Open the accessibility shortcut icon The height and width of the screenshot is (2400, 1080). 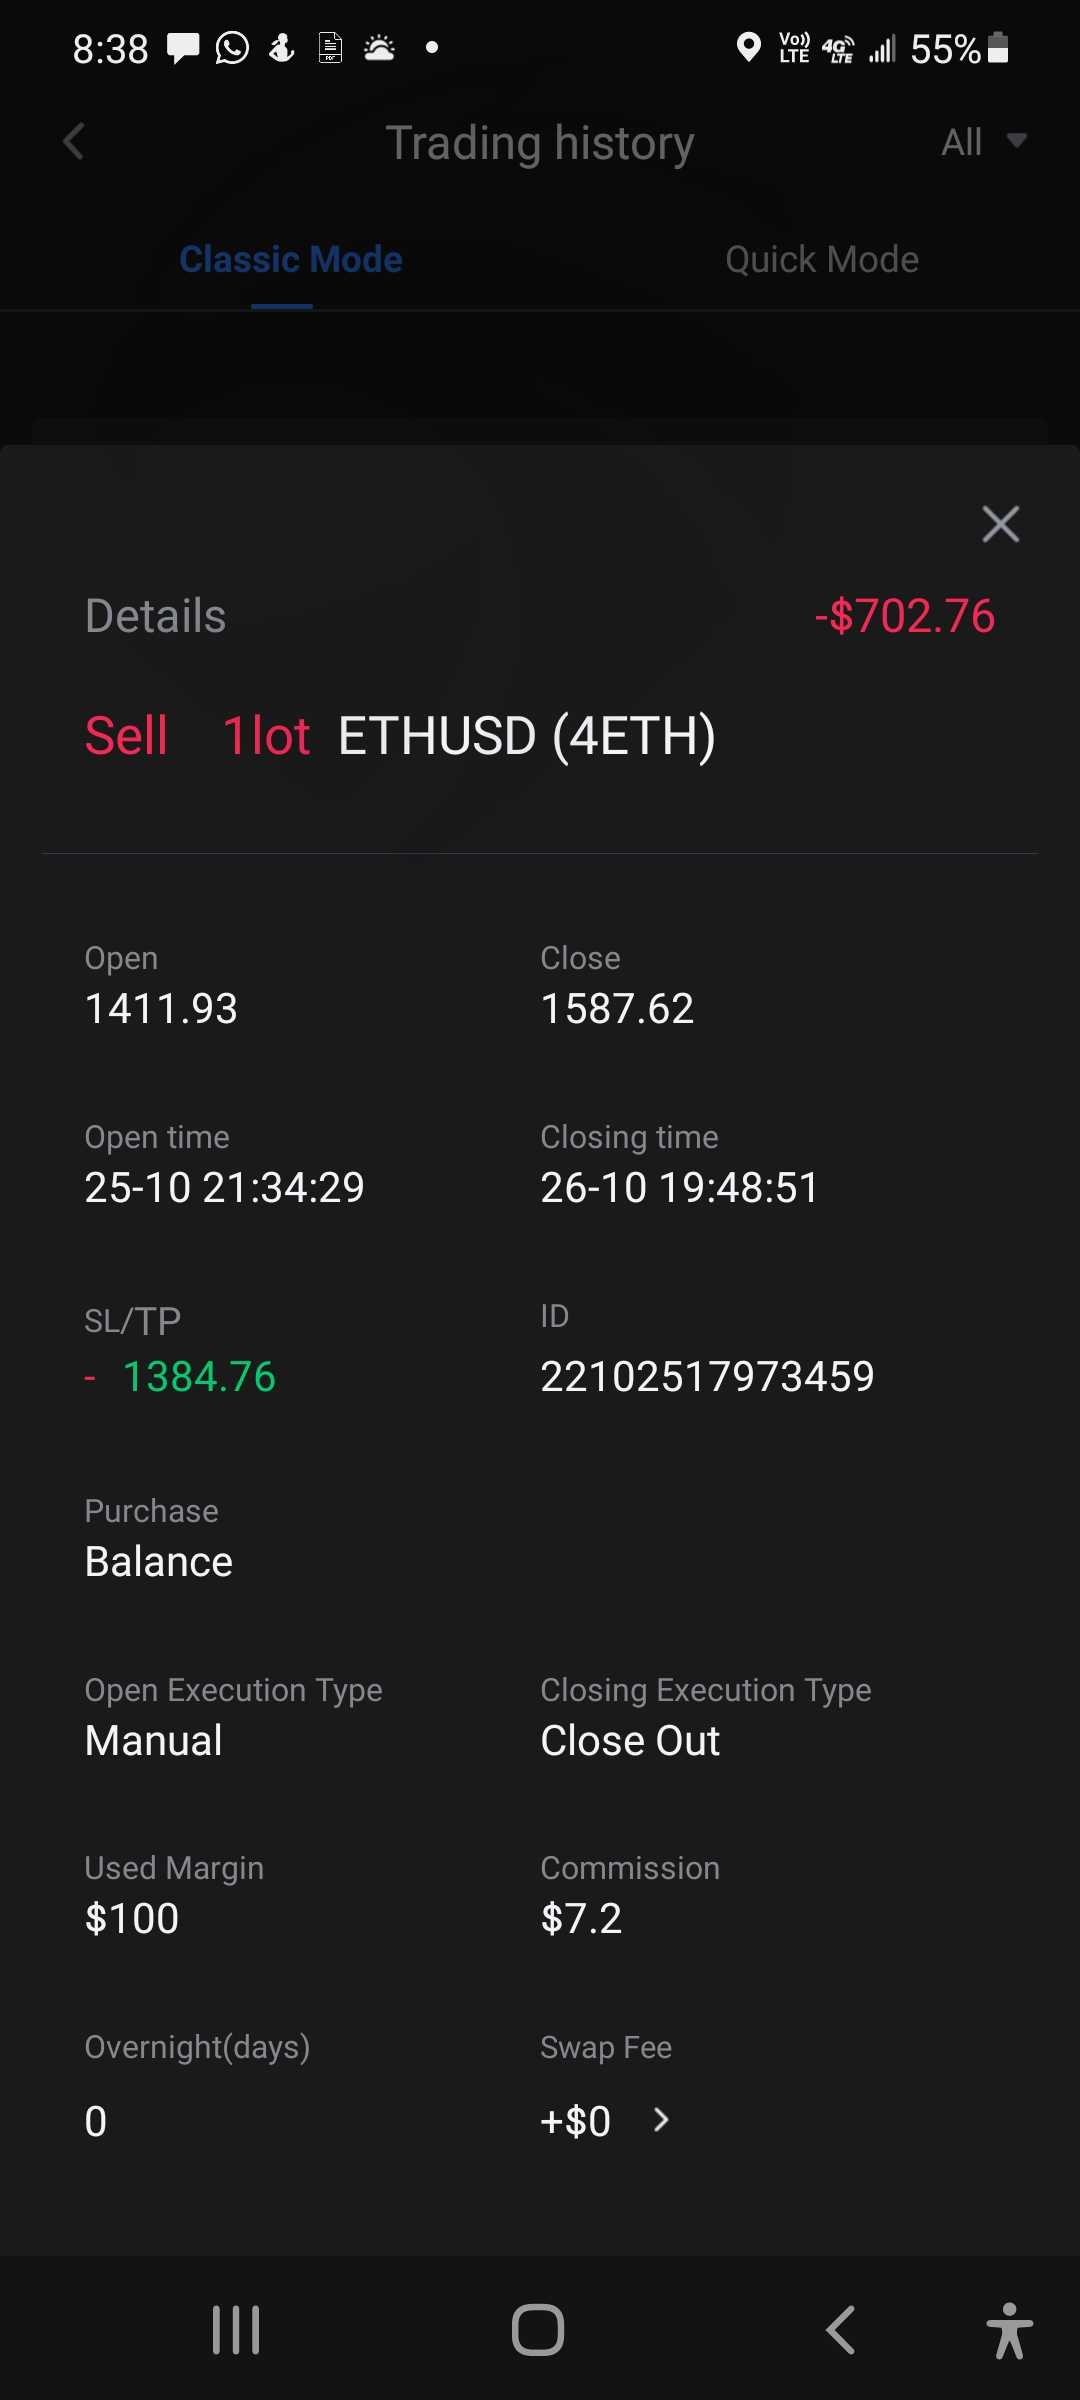point(1008,2330)
